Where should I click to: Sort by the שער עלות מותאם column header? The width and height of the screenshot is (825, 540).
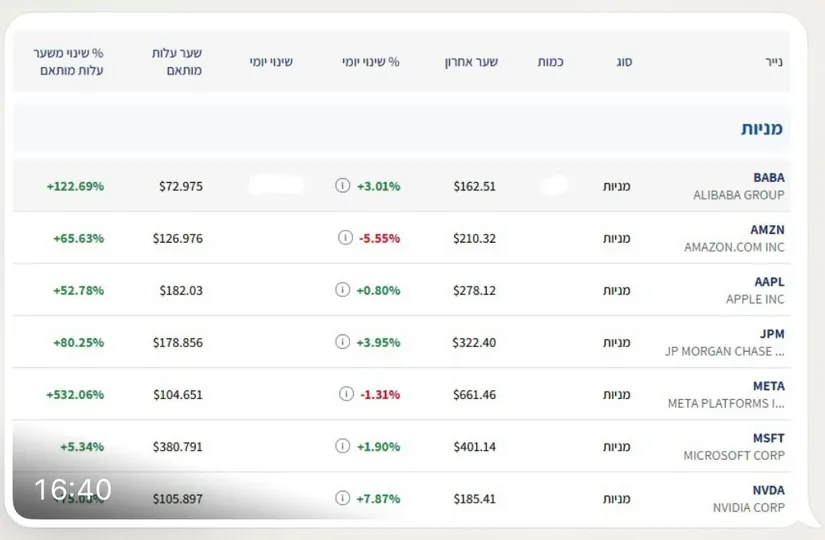[x=177, y=62]
